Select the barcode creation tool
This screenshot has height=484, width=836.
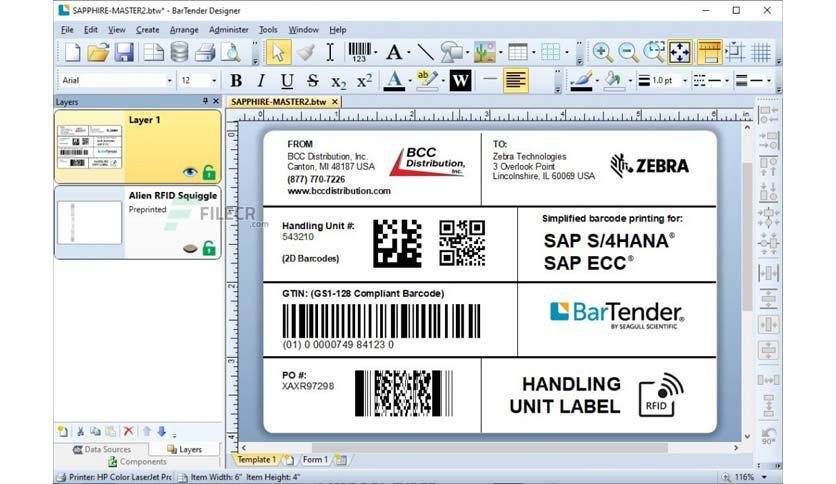point(360,52)
